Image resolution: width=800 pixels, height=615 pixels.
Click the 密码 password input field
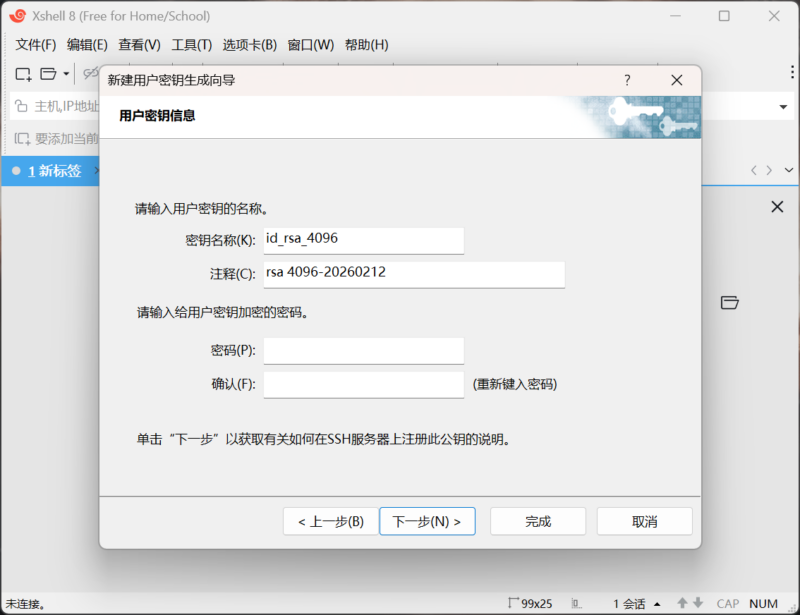coord(363,350)
